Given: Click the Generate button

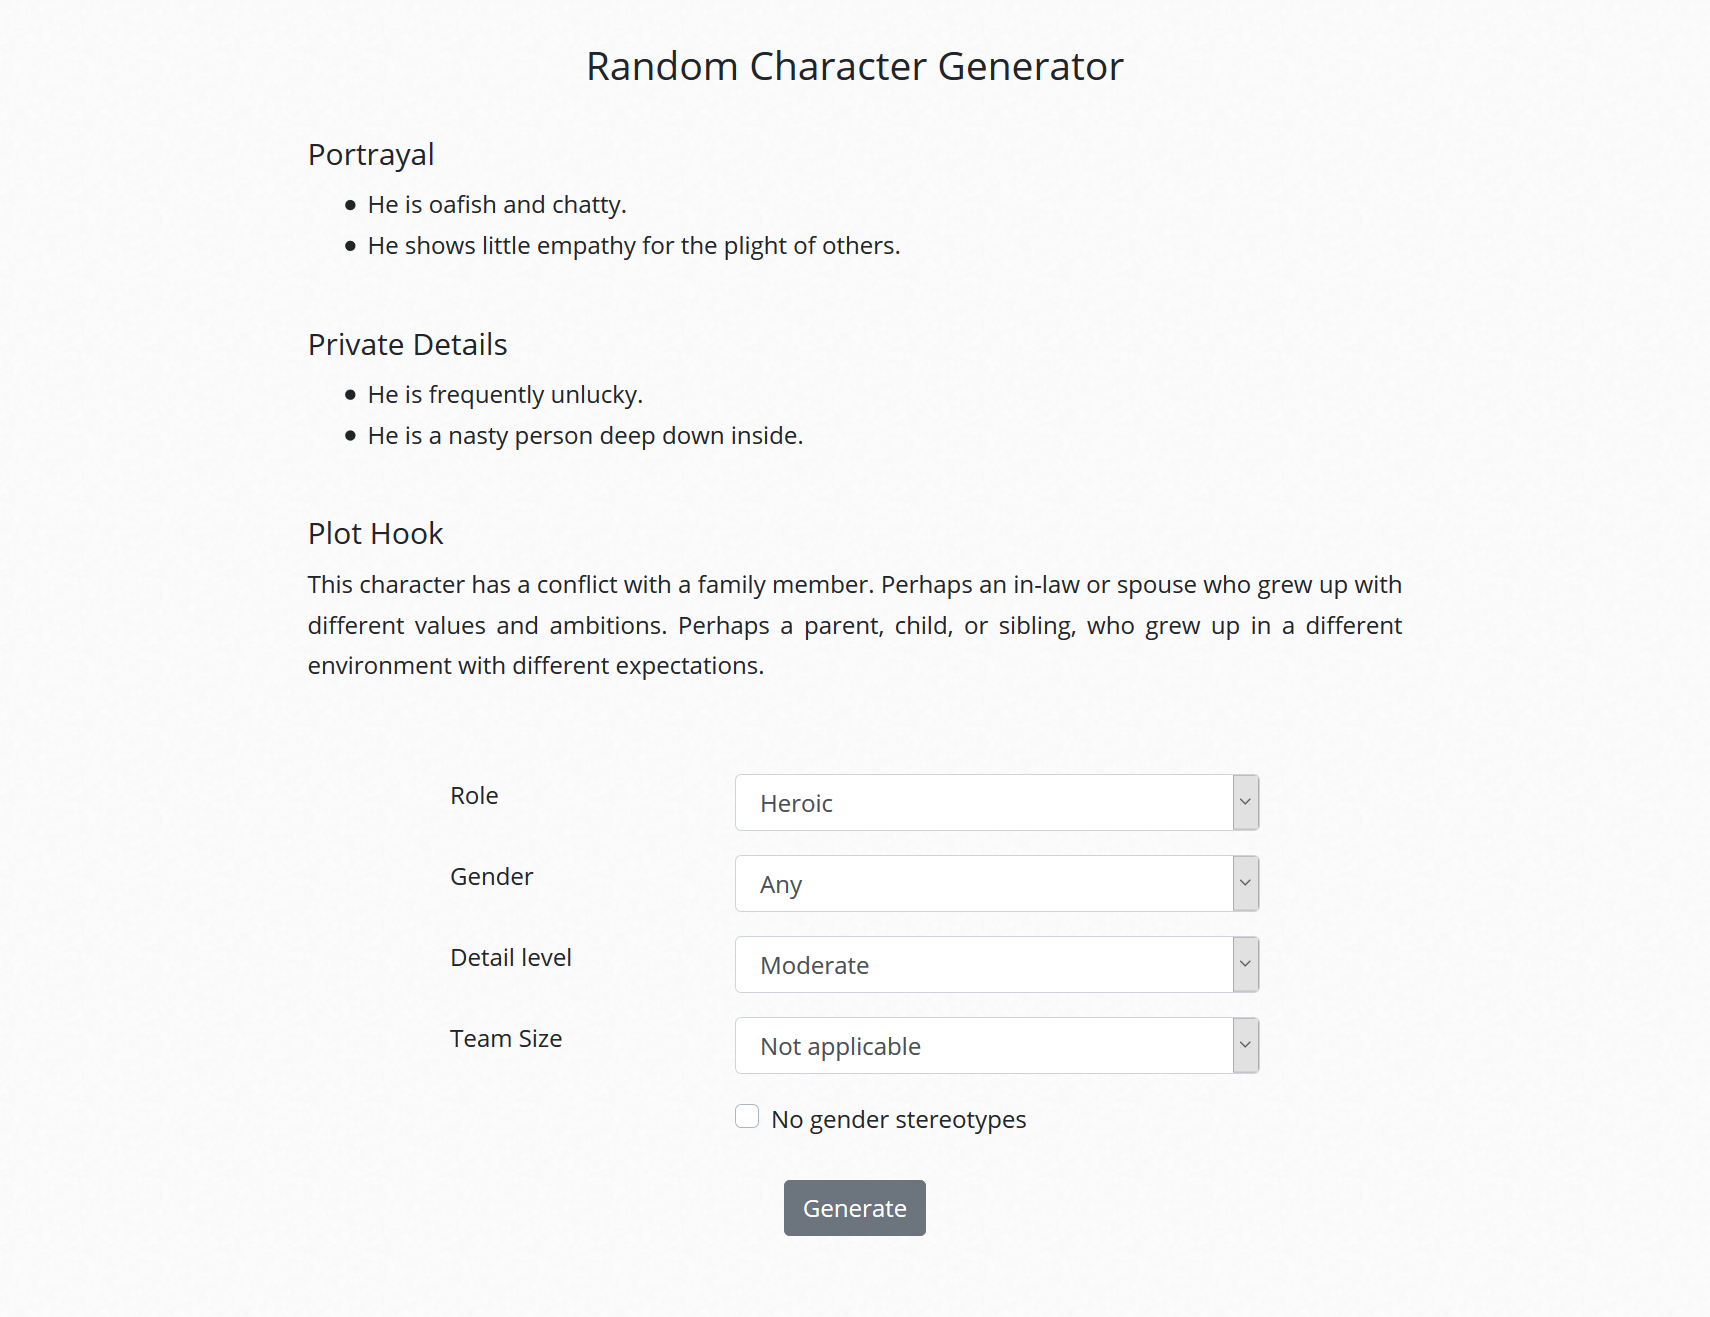Looking at the screenshot, I should (854, 1208).
